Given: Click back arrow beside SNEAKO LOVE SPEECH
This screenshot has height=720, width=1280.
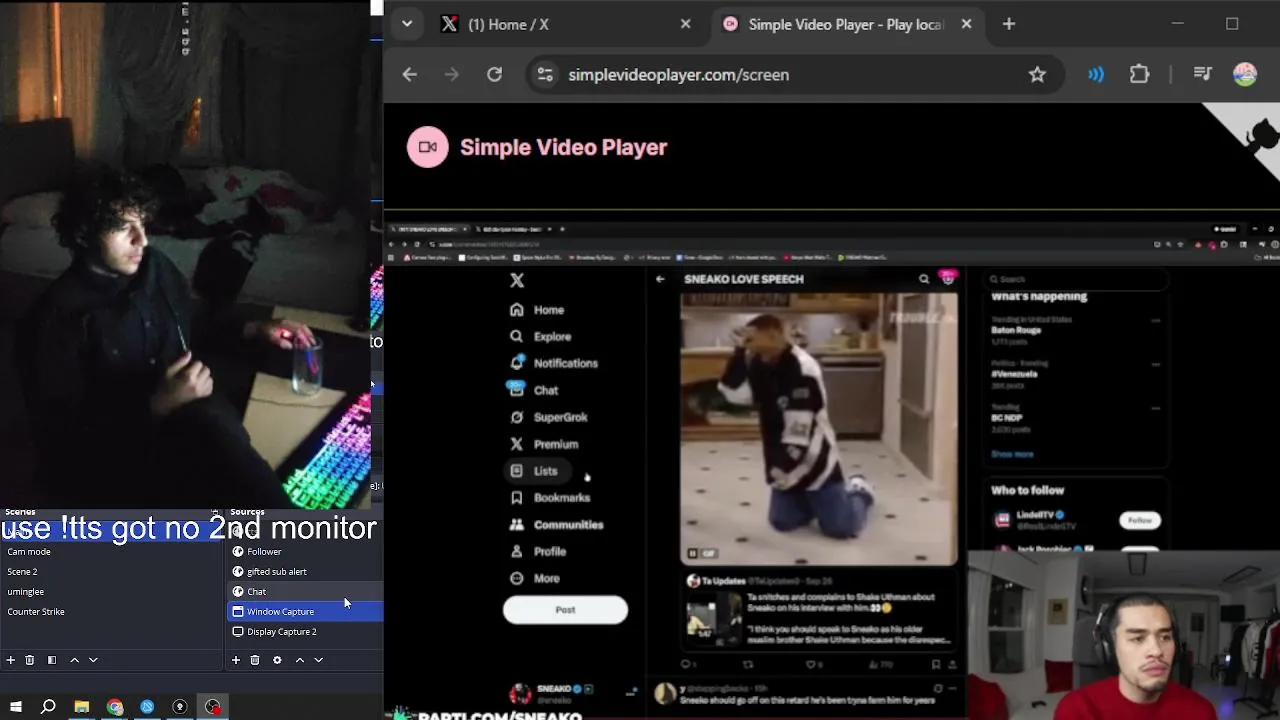Looking at the screenshot, I should tap(660, 279).
